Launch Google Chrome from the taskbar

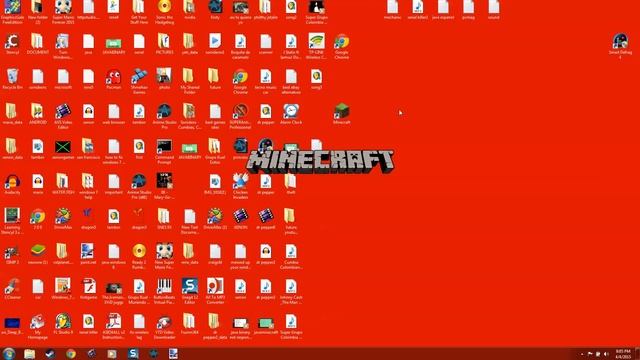click(x=71, y=354)
